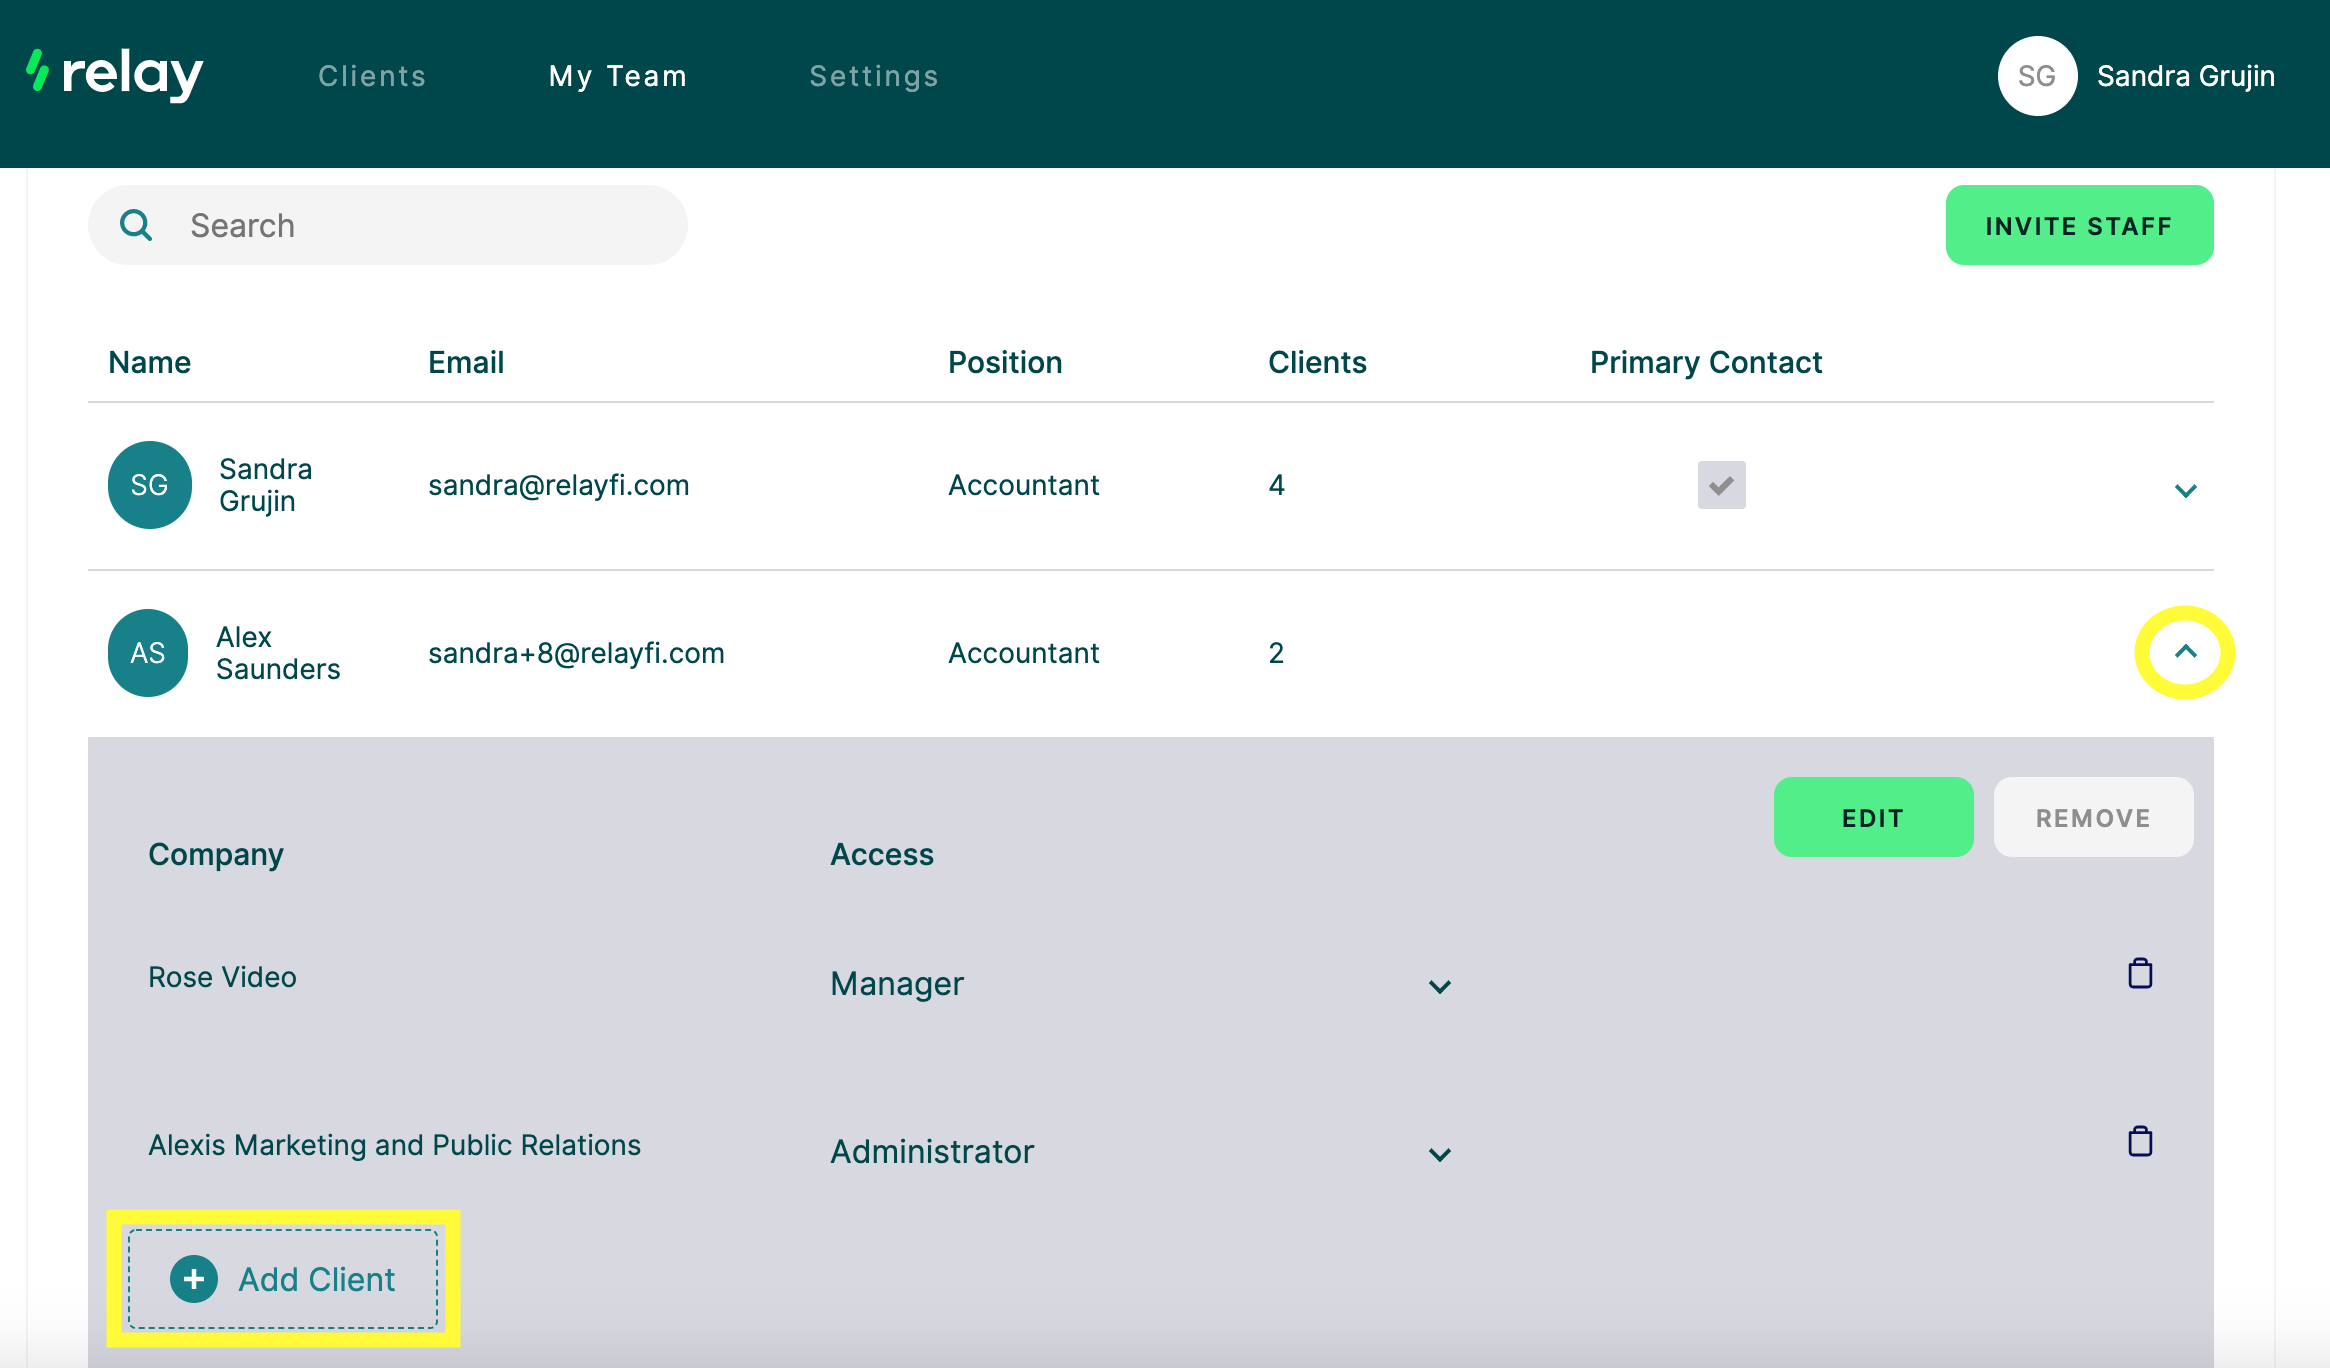
Task: Click Alex Saunders' Accountant position cell
Action: pyautogui.click(x=1024, y=653)
